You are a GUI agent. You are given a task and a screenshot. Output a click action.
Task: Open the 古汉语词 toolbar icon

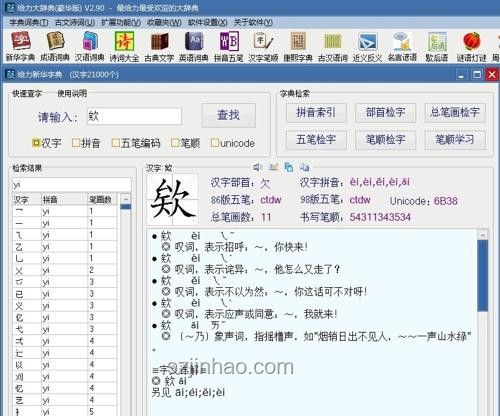tap(333, 47)
